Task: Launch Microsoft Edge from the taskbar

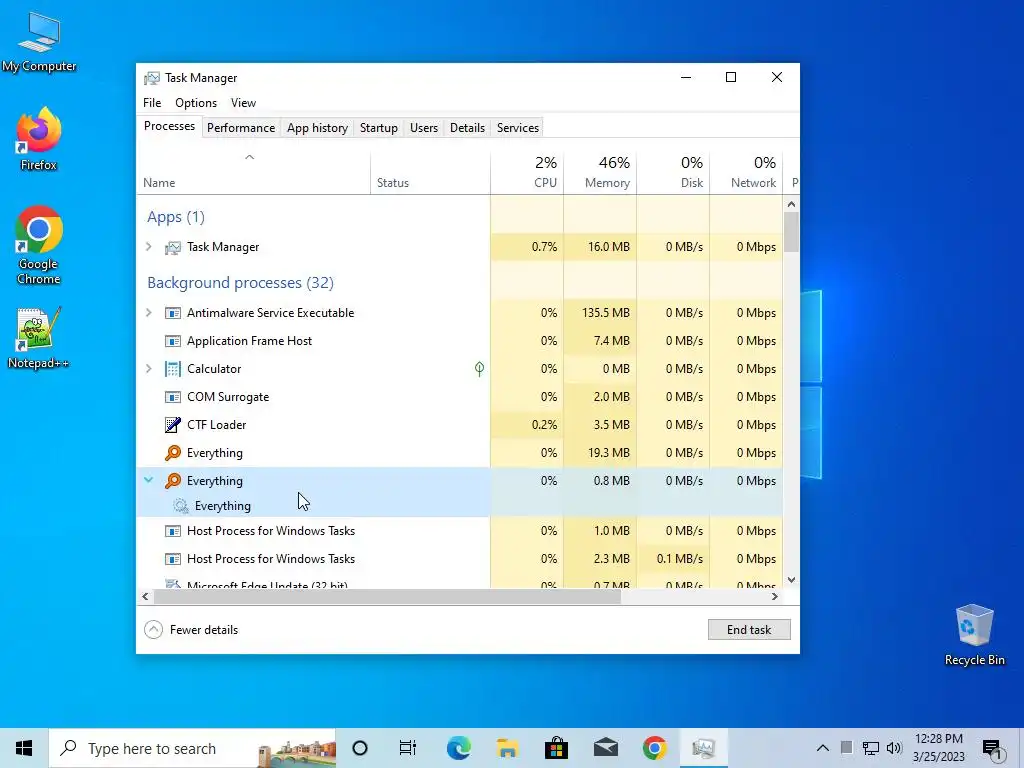Action: coord(458,748)
